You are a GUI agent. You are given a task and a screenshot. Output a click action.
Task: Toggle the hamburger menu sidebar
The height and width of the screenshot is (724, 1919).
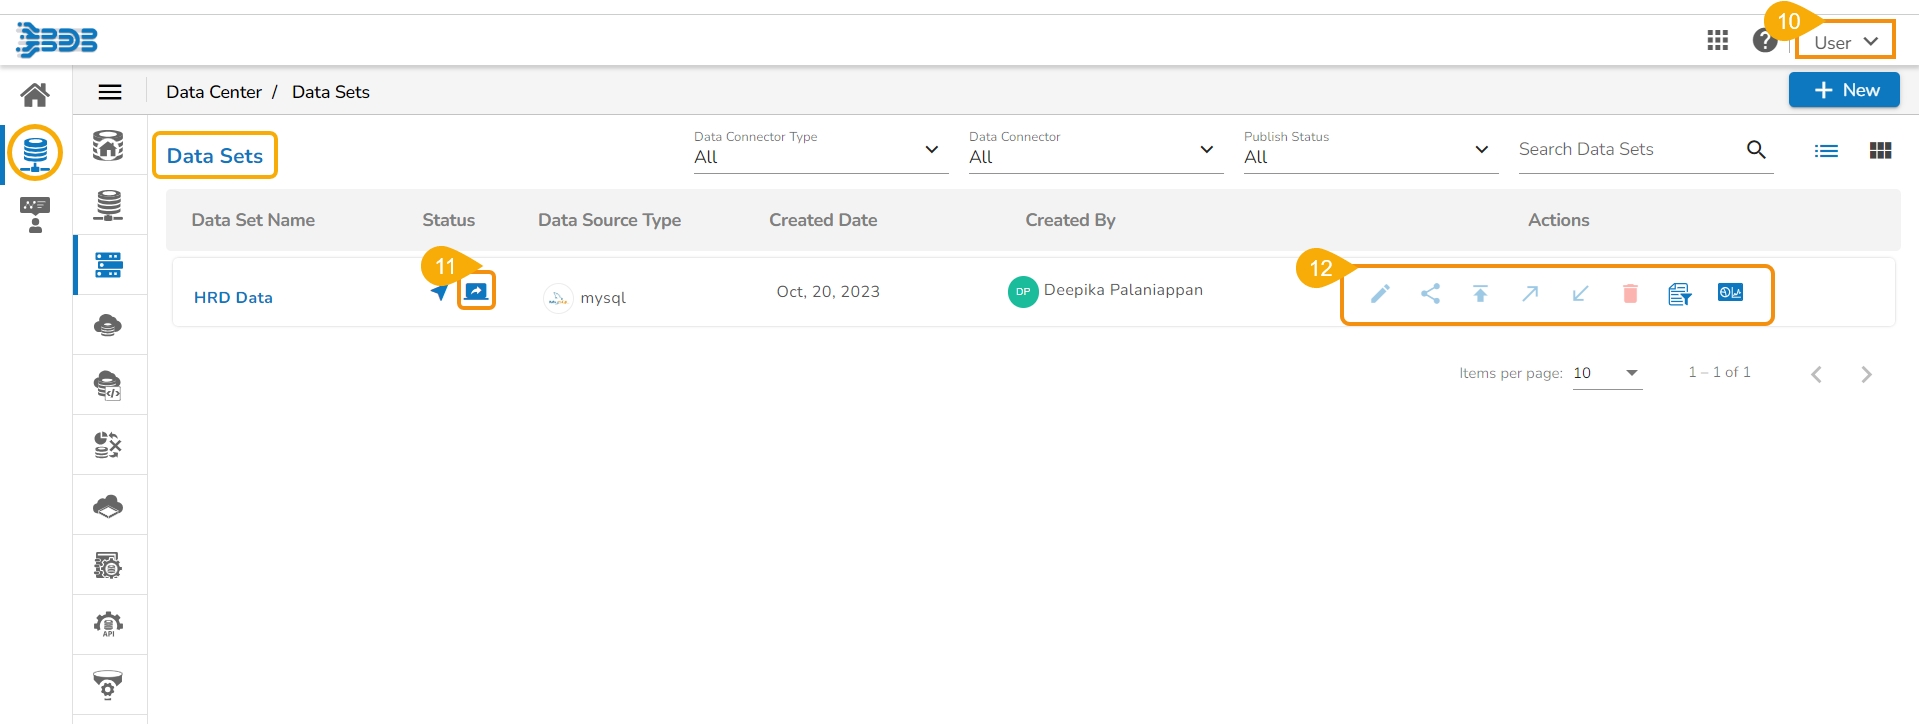(110, 92)
